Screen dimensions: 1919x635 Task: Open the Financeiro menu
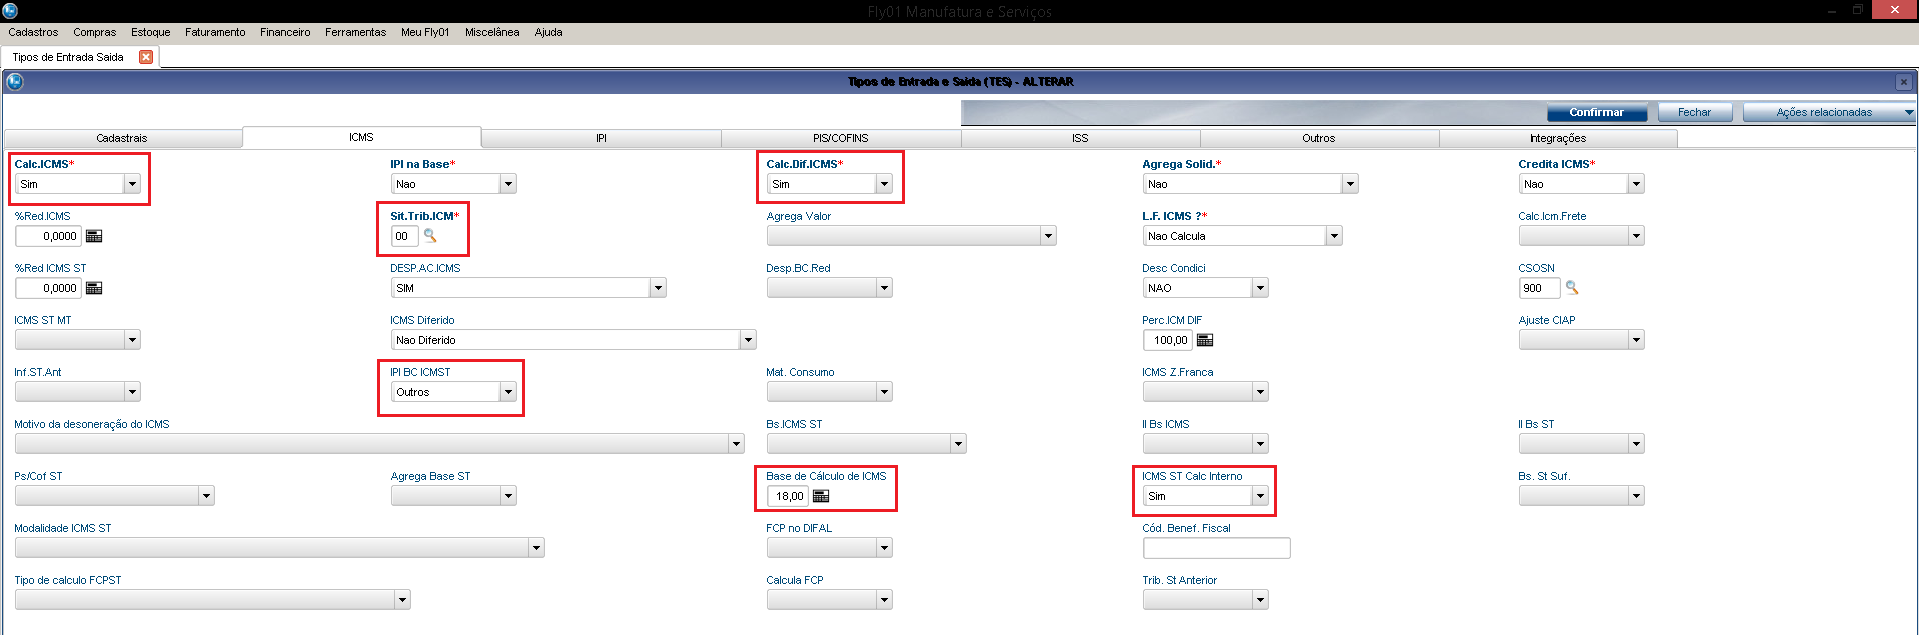coord(285,32)
